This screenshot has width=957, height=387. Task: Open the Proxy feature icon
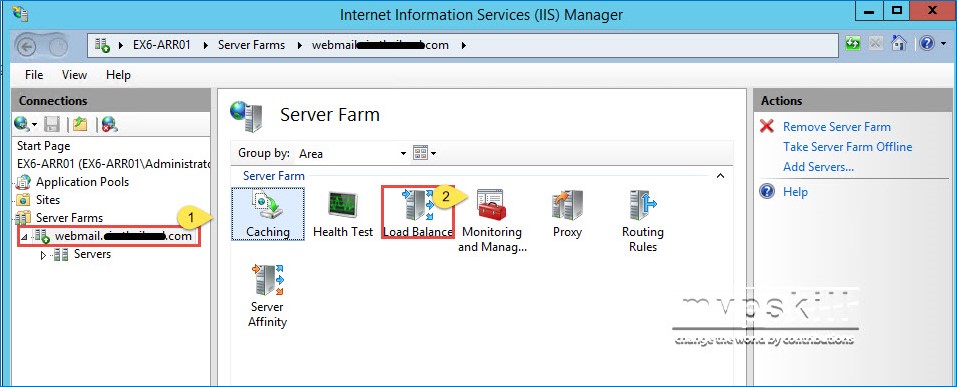(x=567, y=214)
